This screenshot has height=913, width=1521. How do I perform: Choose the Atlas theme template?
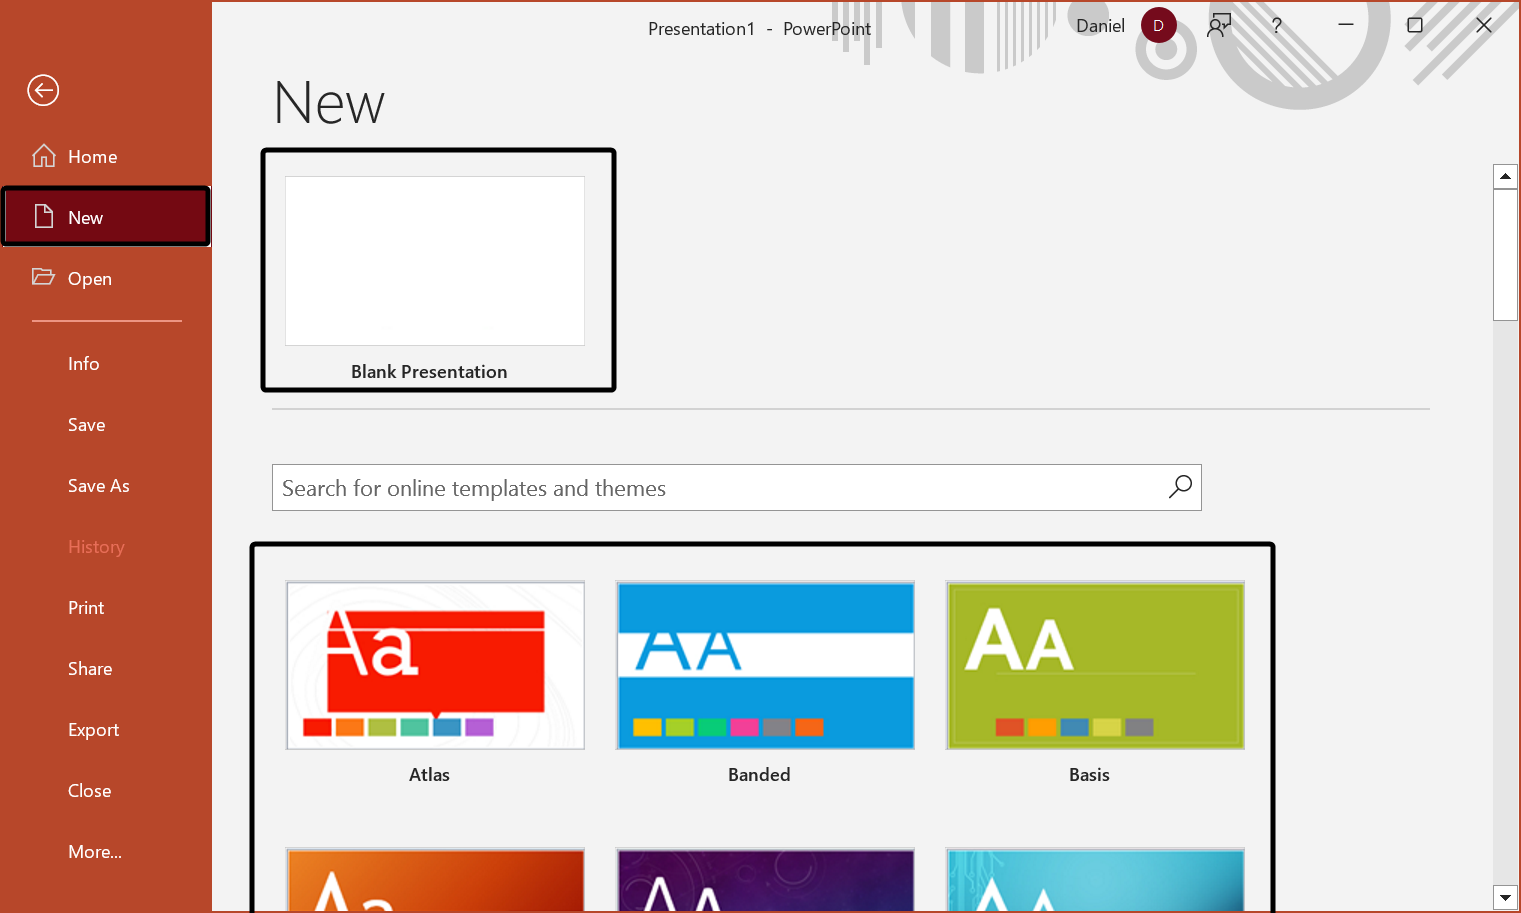point(435,666)
